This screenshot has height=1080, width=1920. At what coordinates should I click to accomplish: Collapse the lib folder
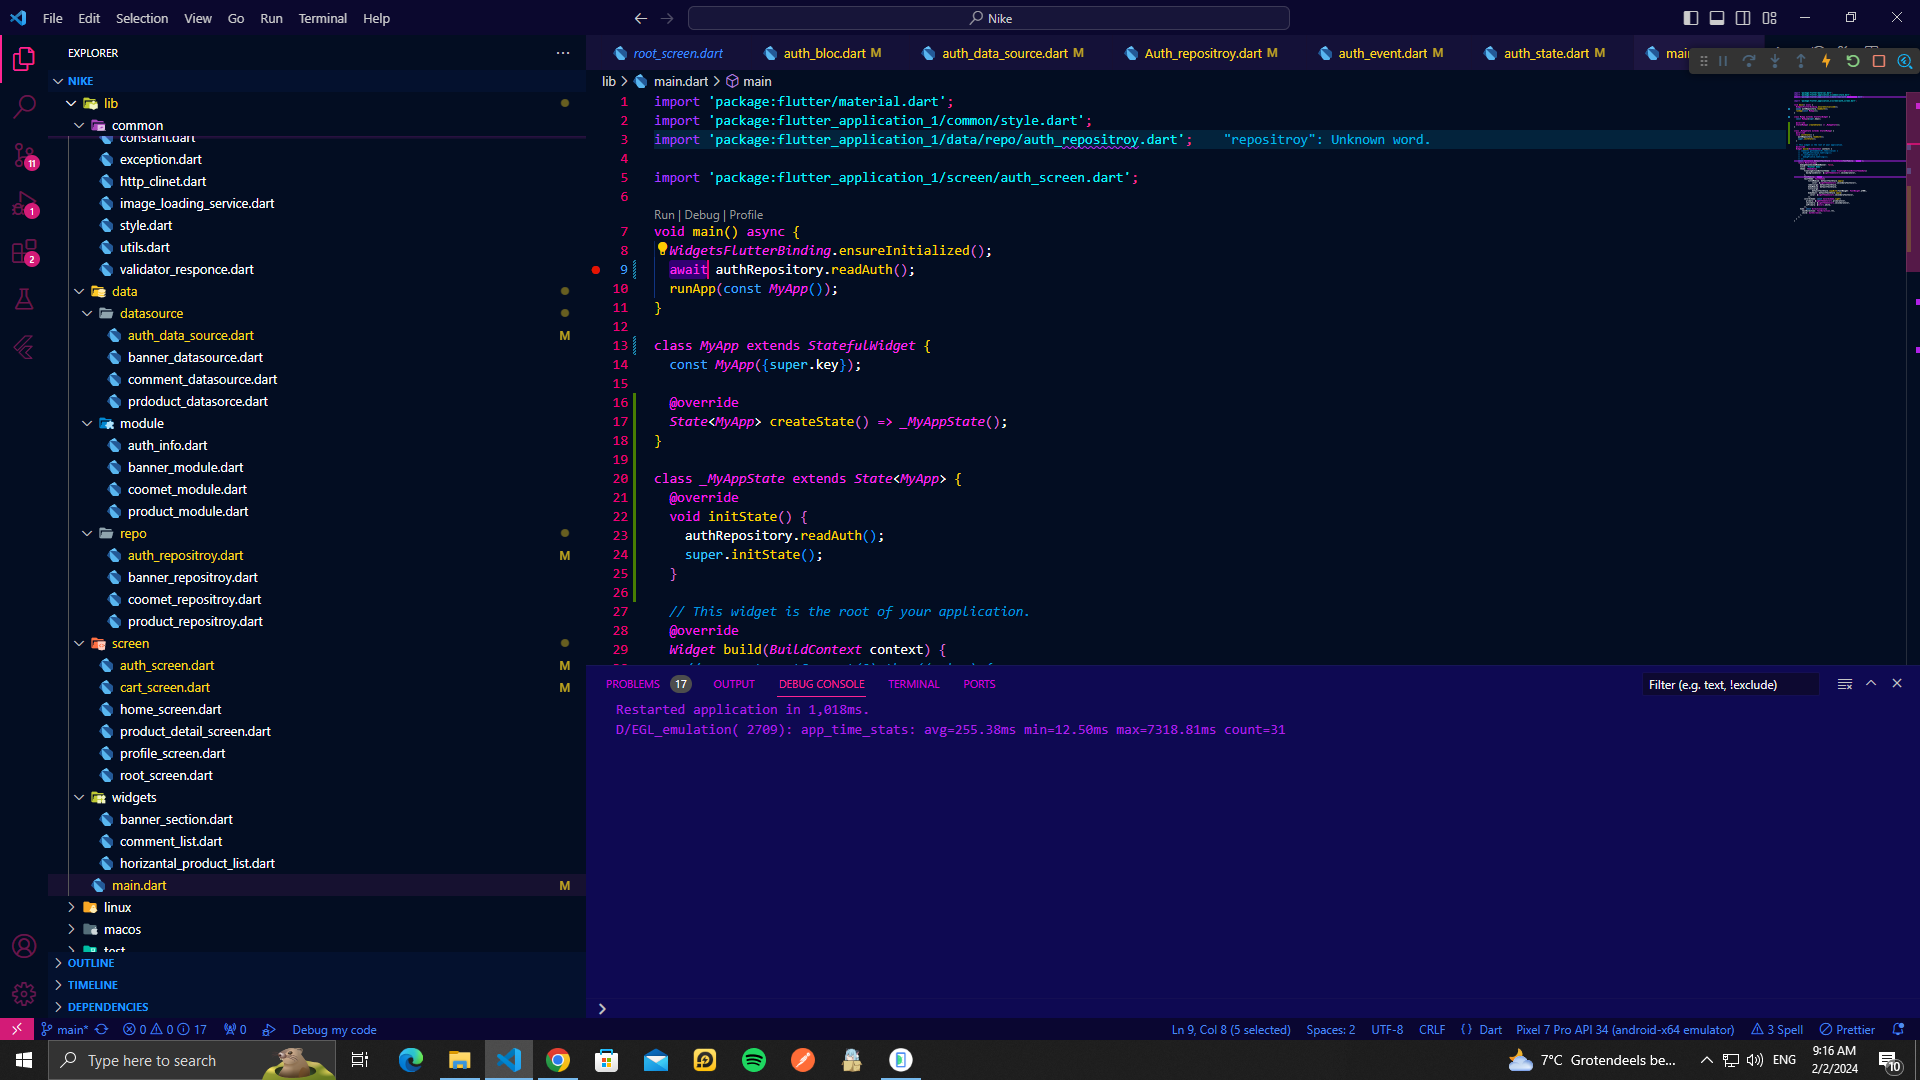click(x=71, y=103)
